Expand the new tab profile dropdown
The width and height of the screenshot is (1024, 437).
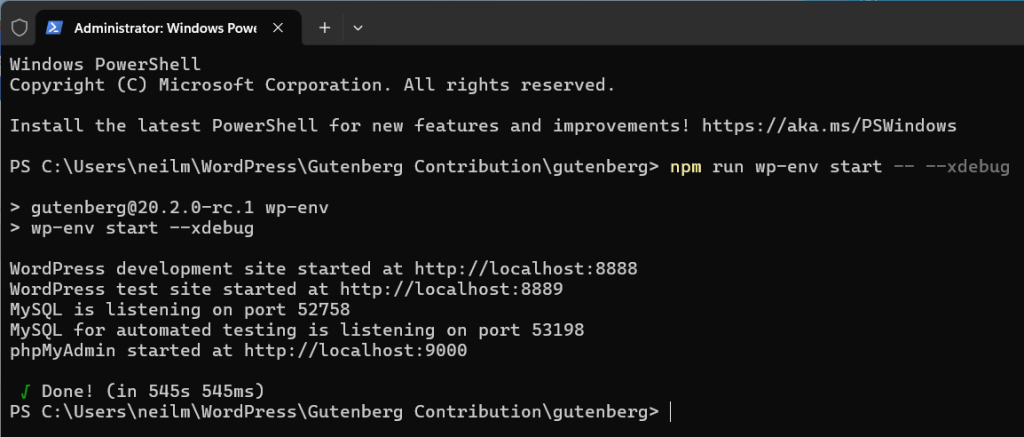[x=358, y=28]
